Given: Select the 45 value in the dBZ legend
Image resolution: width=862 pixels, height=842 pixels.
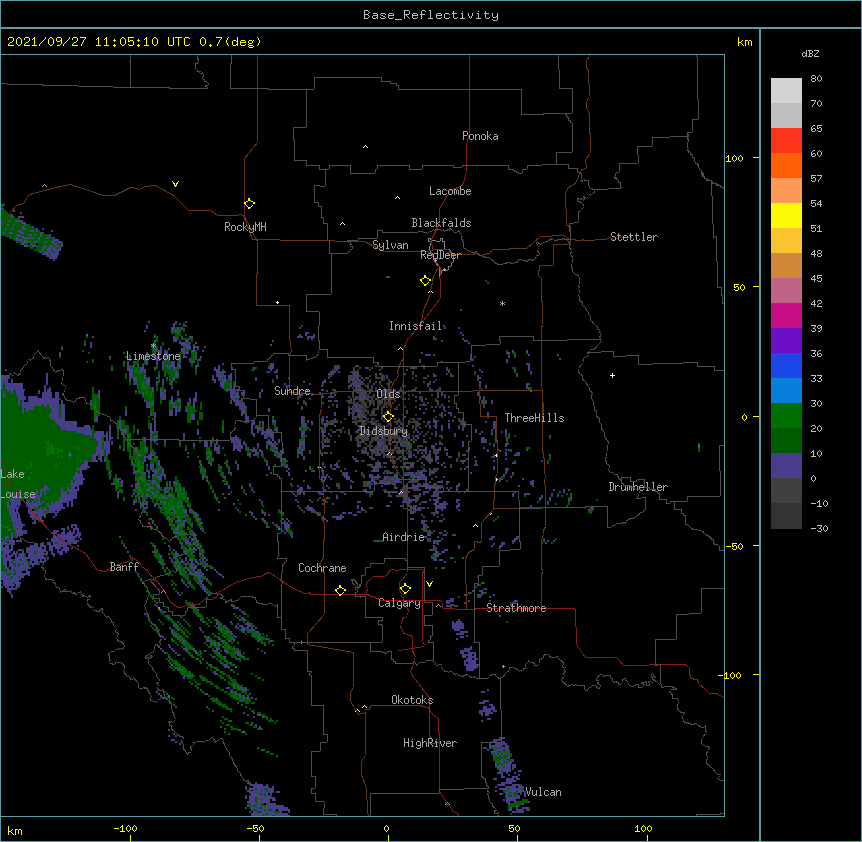Looking at the screenshot, I should pos(816,279).
